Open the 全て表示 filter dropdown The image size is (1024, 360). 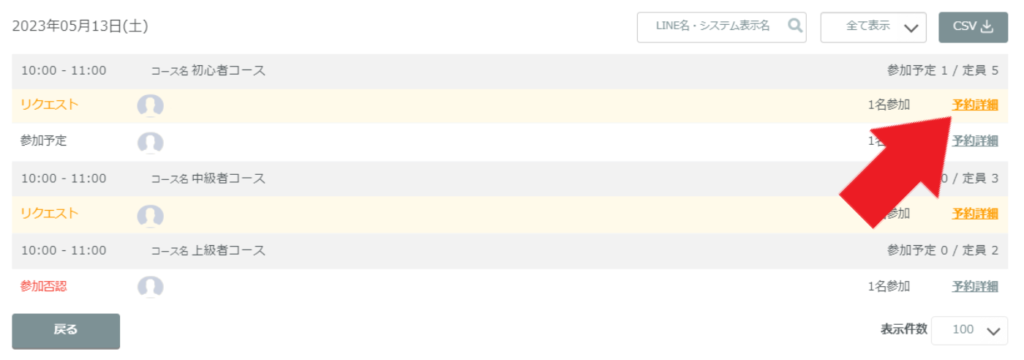[x=874, y=27]
